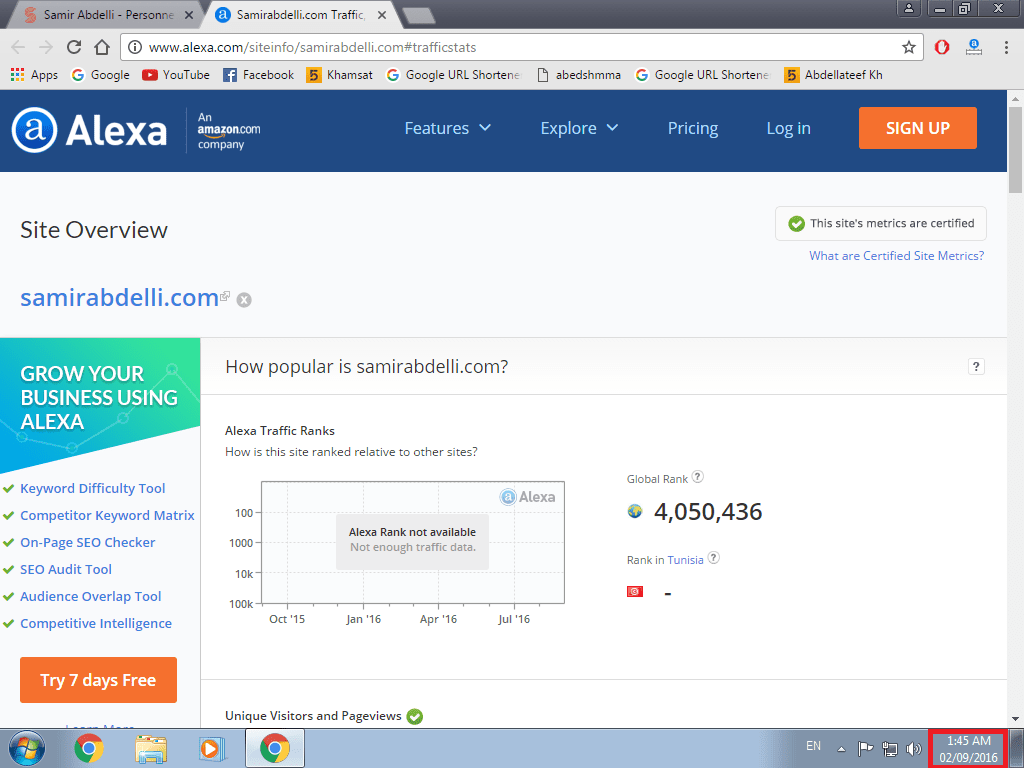The image size is (1024, 768).
Task: Click the help question mark in popularity header
Action: point(976,366)
